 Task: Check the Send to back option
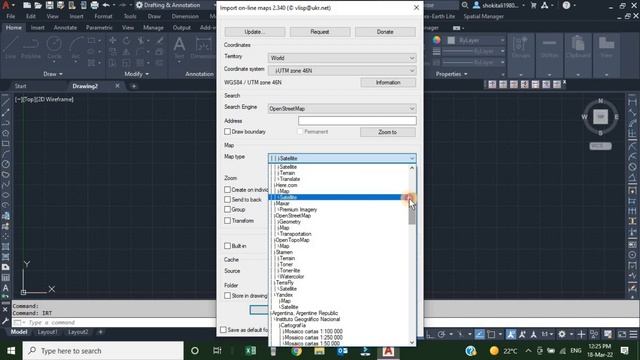(x=227, y=200)
